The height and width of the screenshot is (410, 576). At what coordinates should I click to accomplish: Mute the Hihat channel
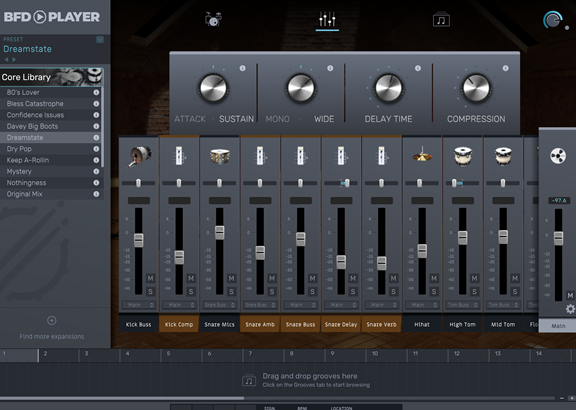coord(434,278)
